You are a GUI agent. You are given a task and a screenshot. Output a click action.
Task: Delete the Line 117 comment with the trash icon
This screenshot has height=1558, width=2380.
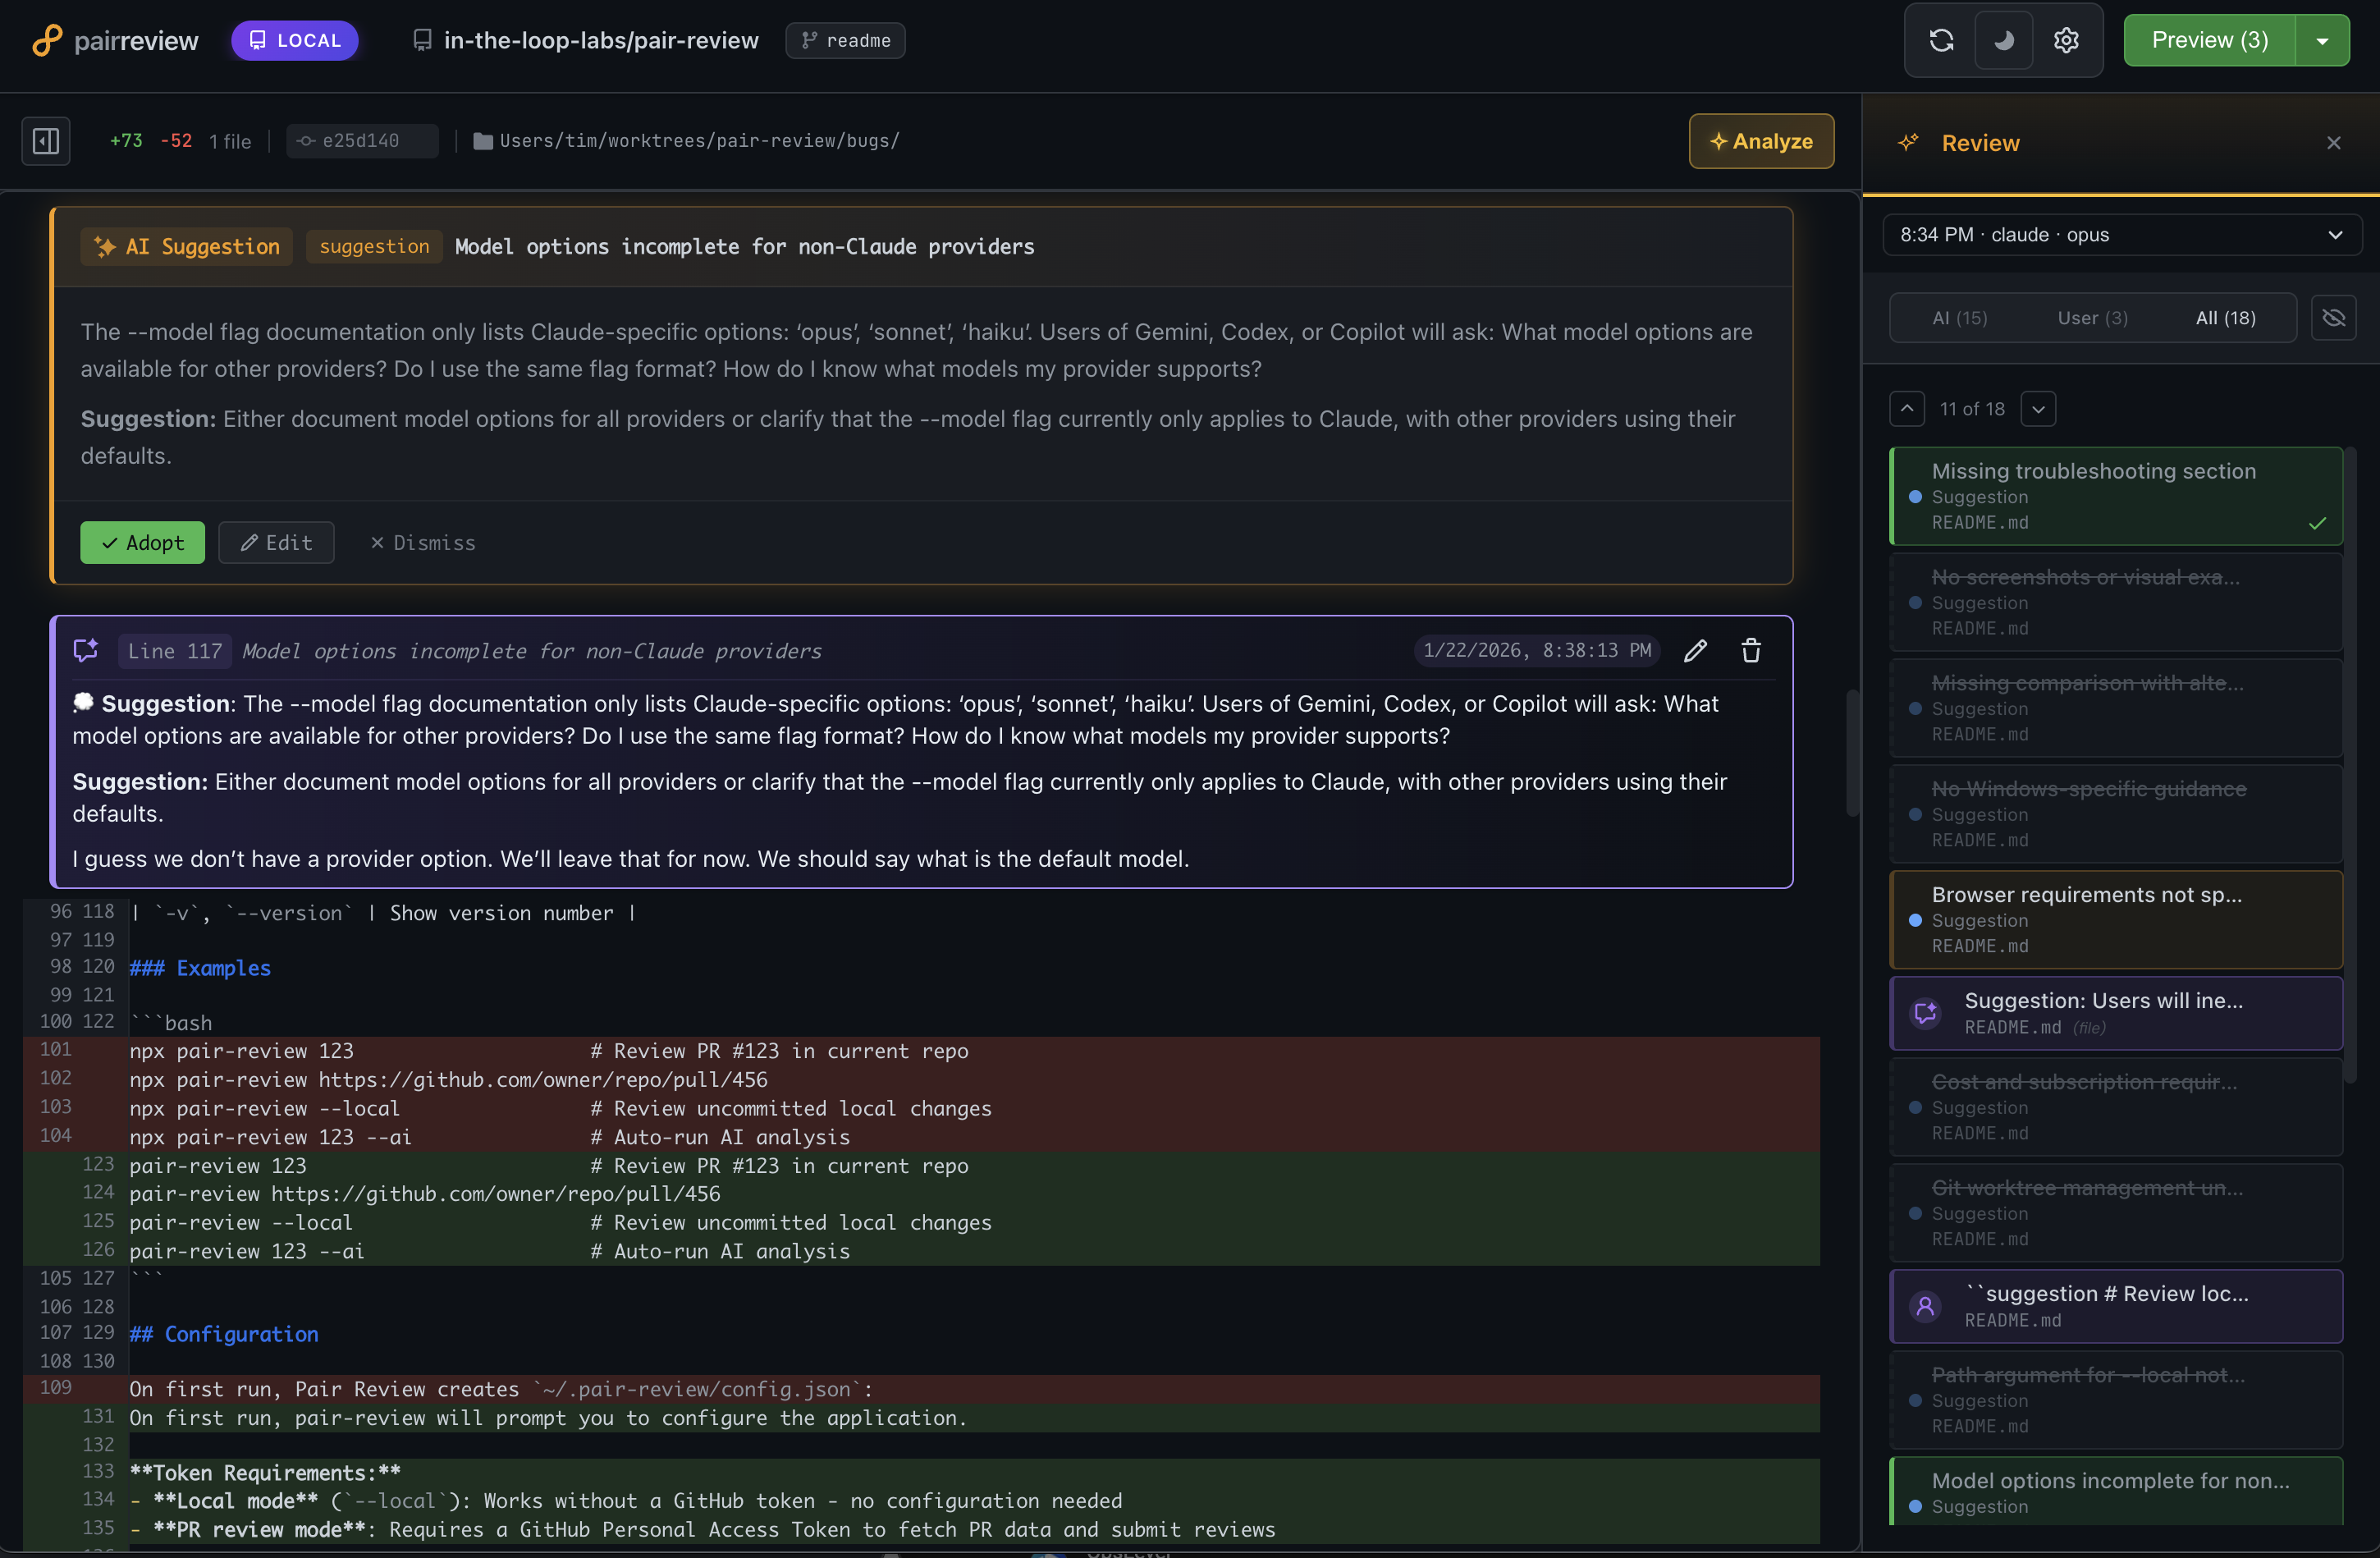1750,650
